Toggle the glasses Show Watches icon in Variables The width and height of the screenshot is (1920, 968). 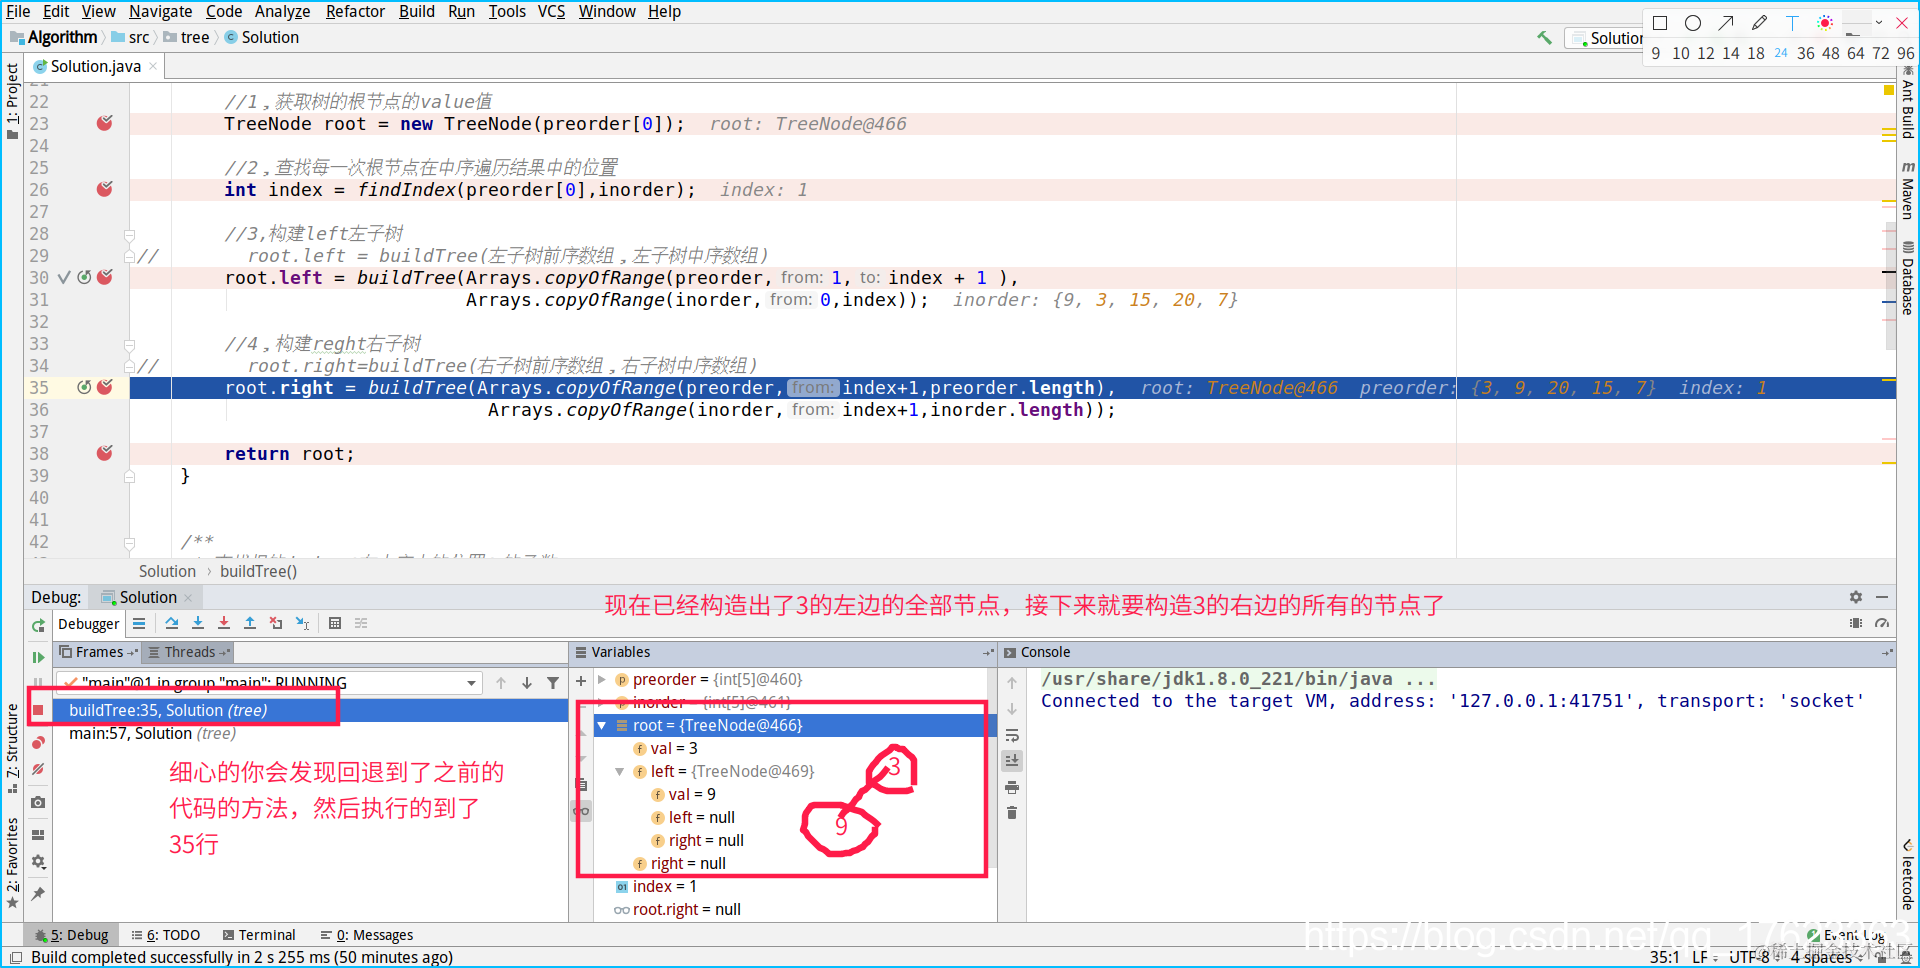pyautogui.click(x=581, y=811)
